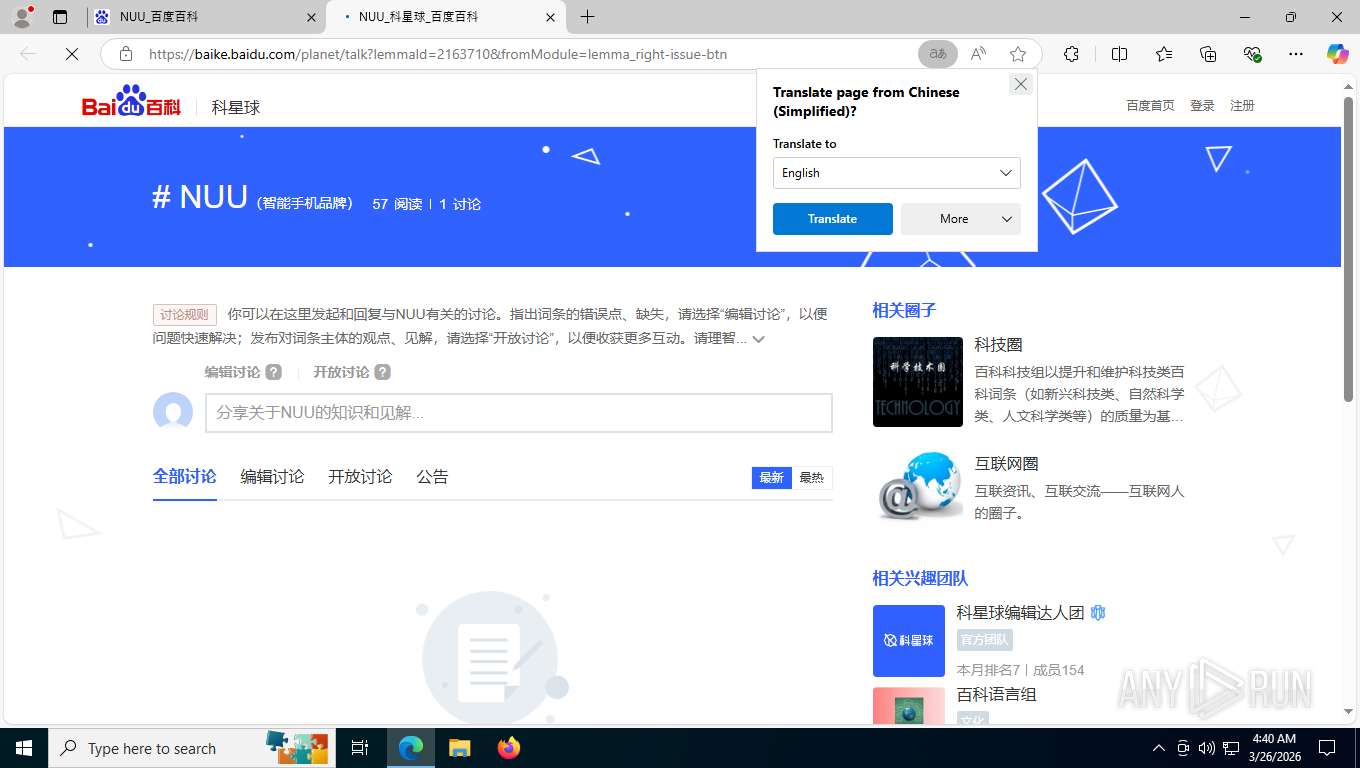Launch Firefox from taskbar

coord(508,748)
